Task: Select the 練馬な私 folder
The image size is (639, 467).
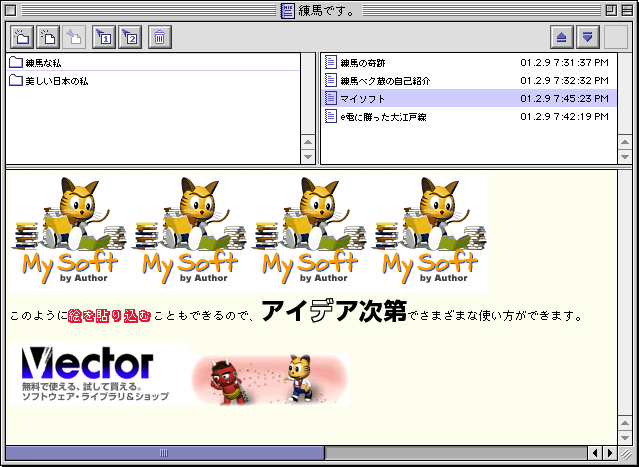Action: point(153,62)
